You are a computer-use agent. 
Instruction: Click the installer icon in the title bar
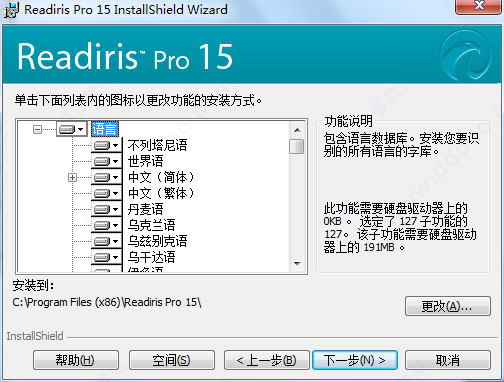11,9
